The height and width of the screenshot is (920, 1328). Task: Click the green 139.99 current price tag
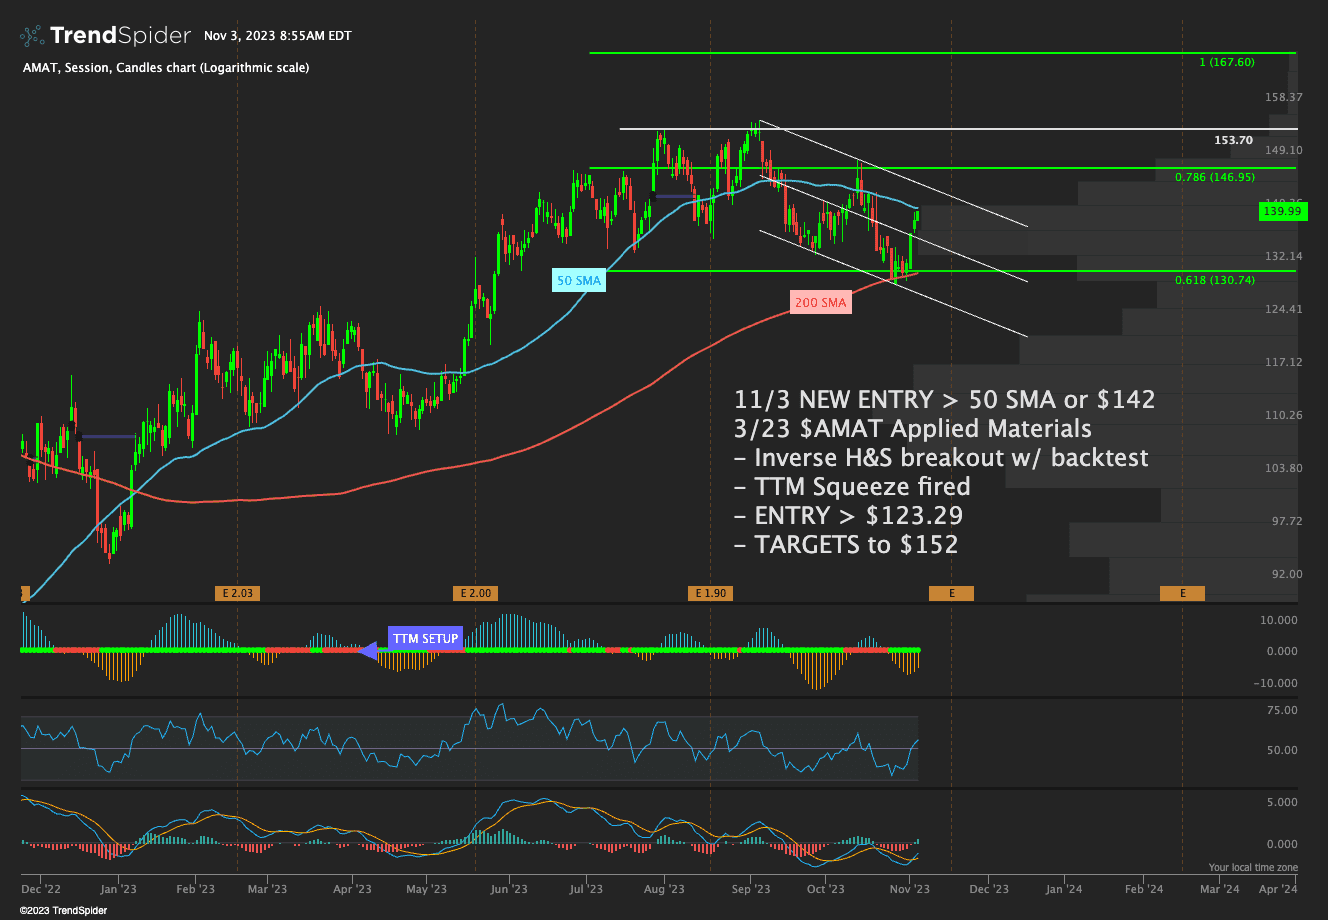(1281, 211)
